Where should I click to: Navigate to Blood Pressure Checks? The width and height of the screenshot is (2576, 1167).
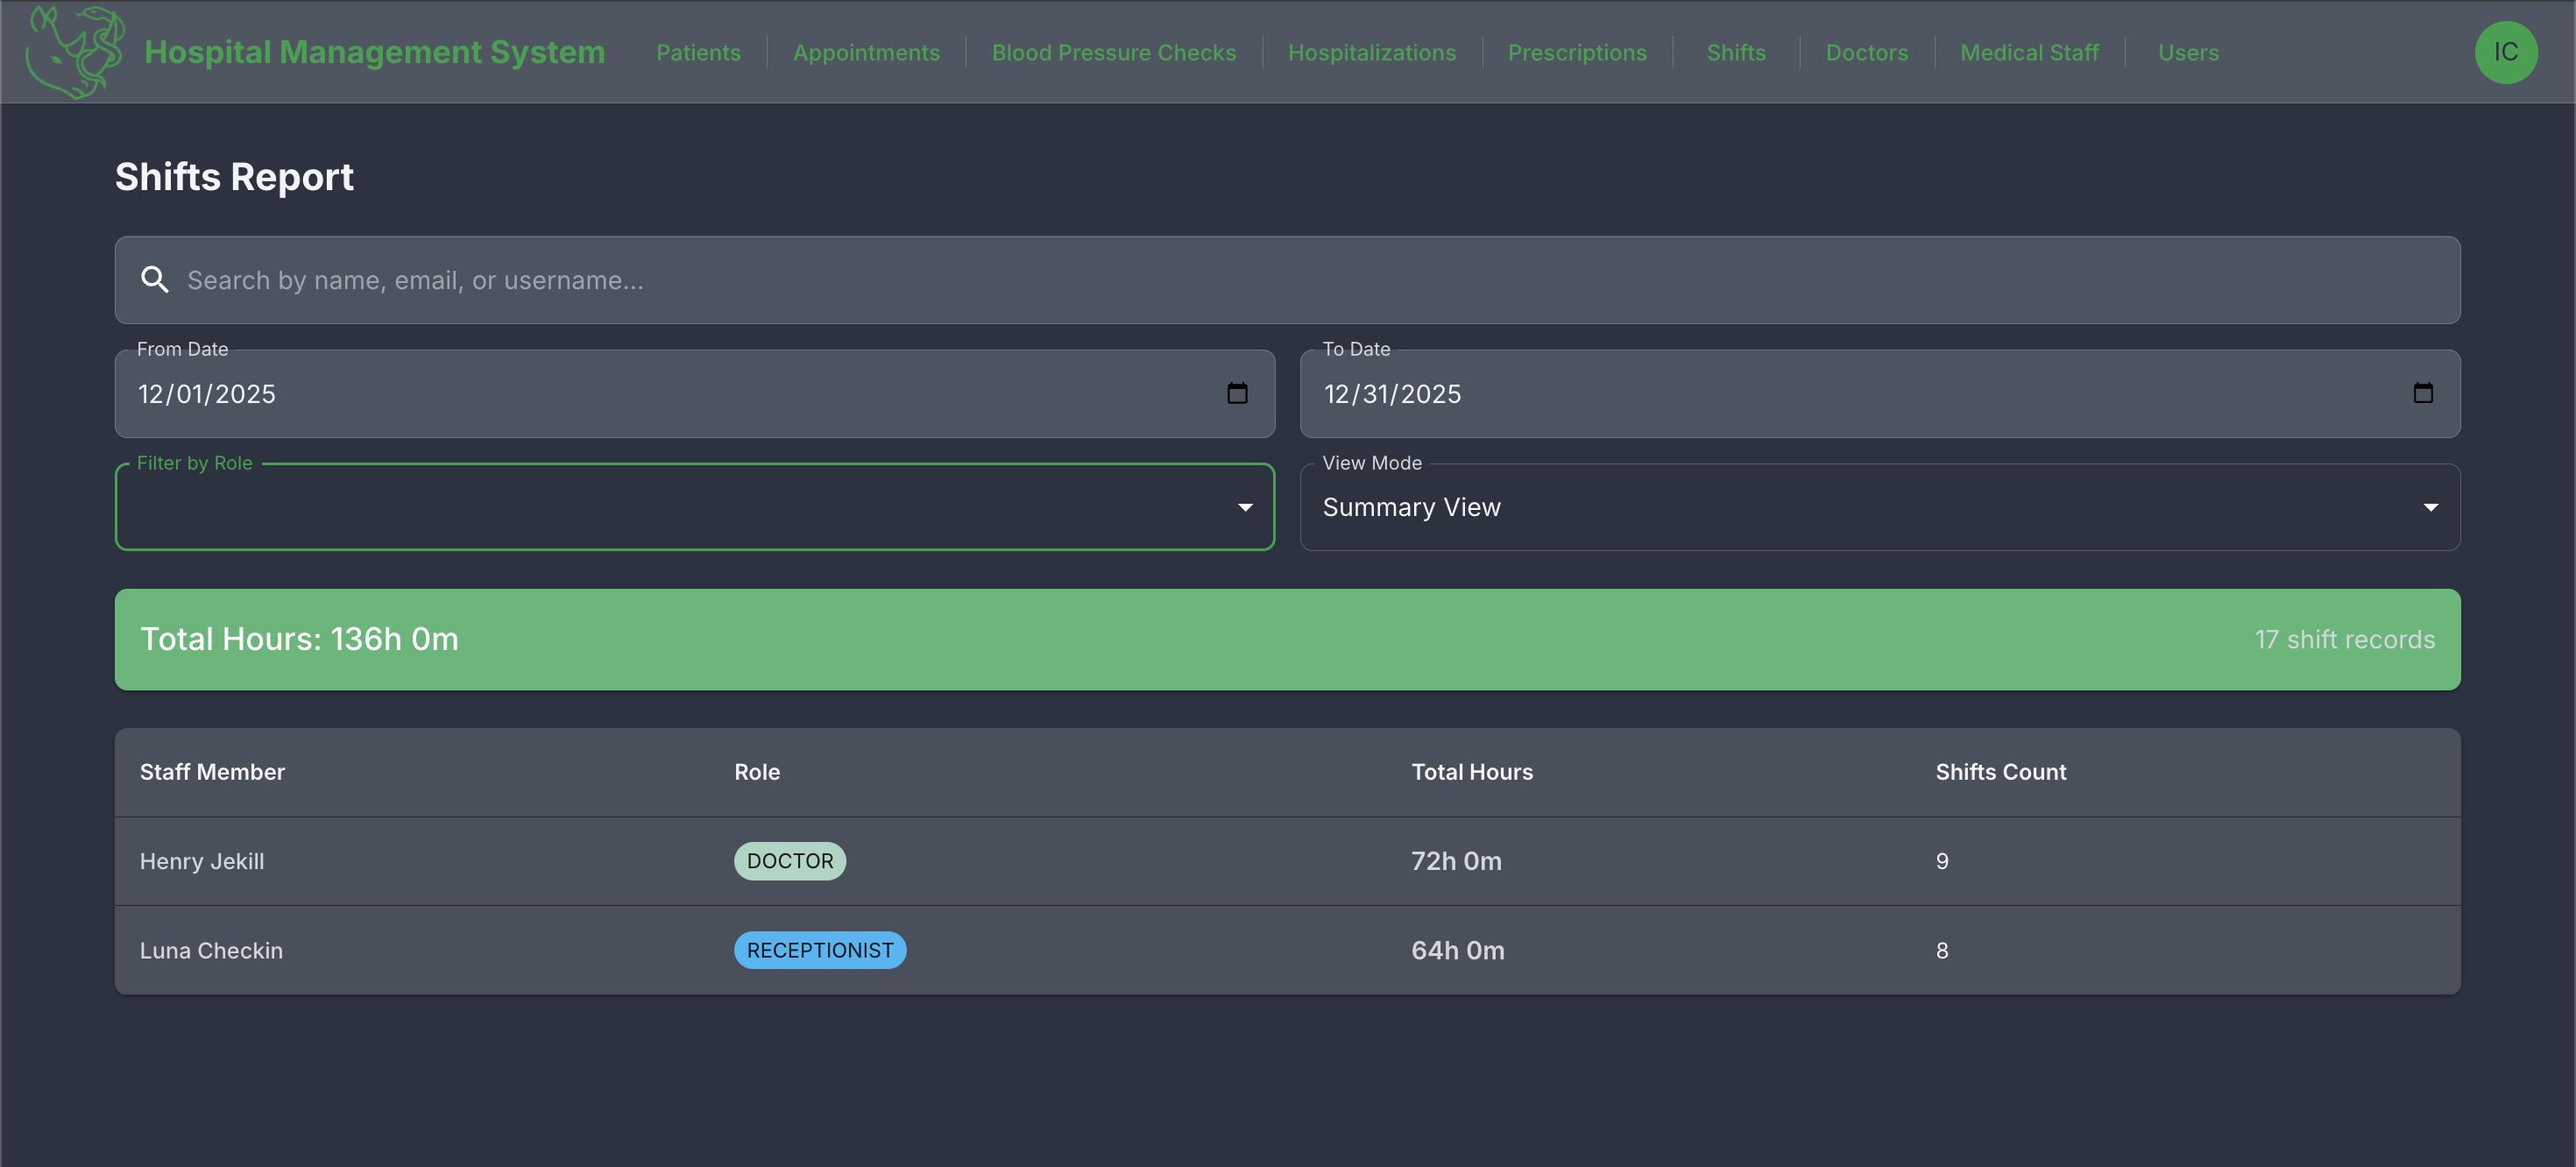[x=1113, y=52]
